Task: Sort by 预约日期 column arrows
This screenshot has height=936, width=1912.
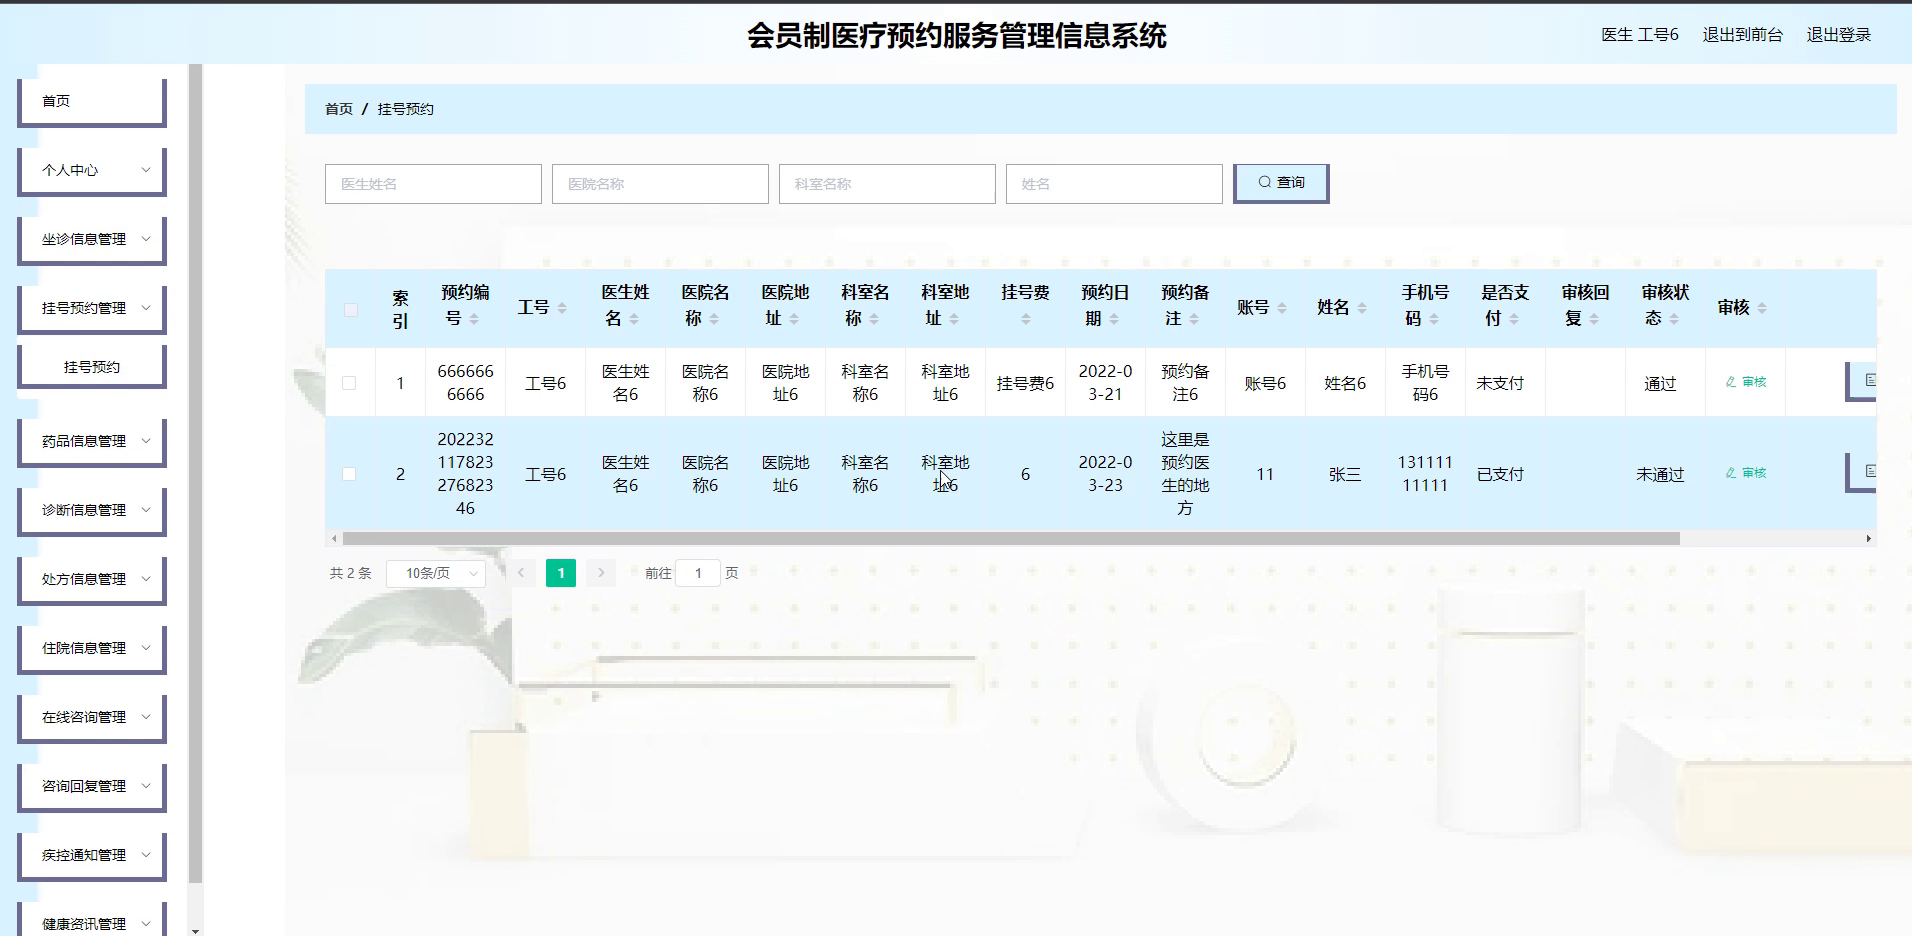Action: [x=1114, y=319]
